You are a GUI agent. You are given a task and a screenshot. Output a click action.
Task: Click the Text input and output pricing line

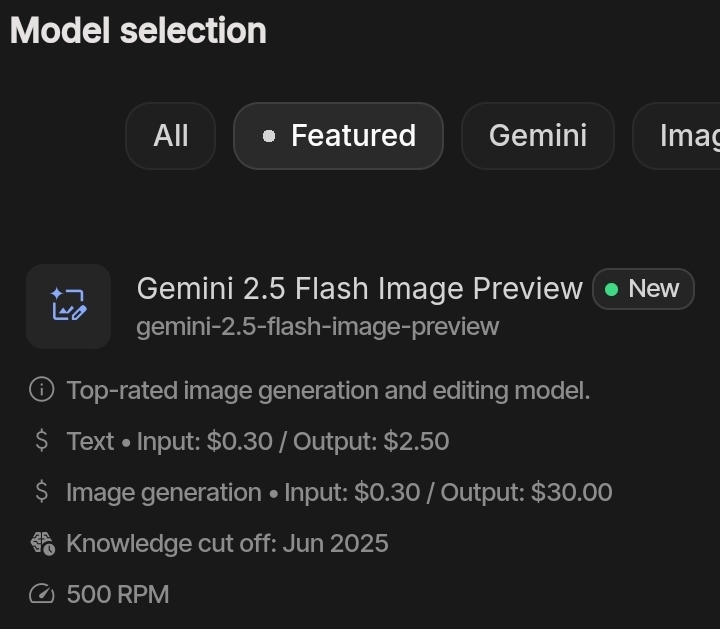coord(258,441)
